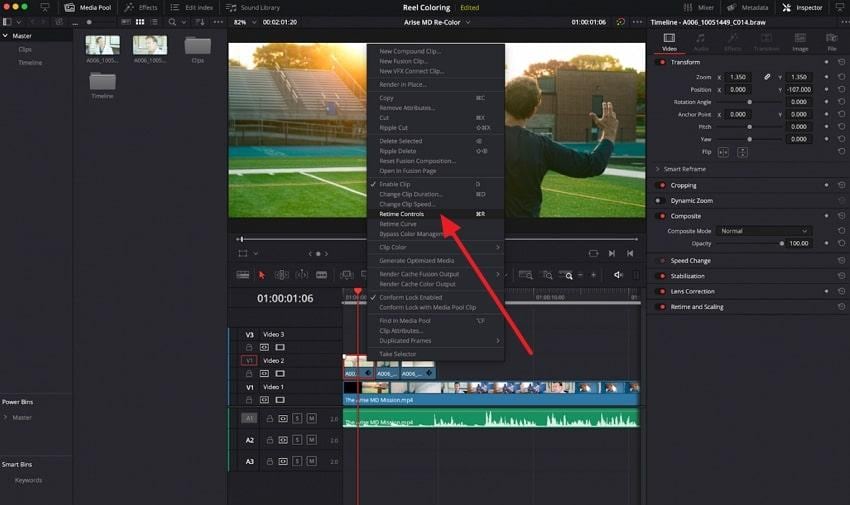Jump to last frame button

(x=630, y=253)
